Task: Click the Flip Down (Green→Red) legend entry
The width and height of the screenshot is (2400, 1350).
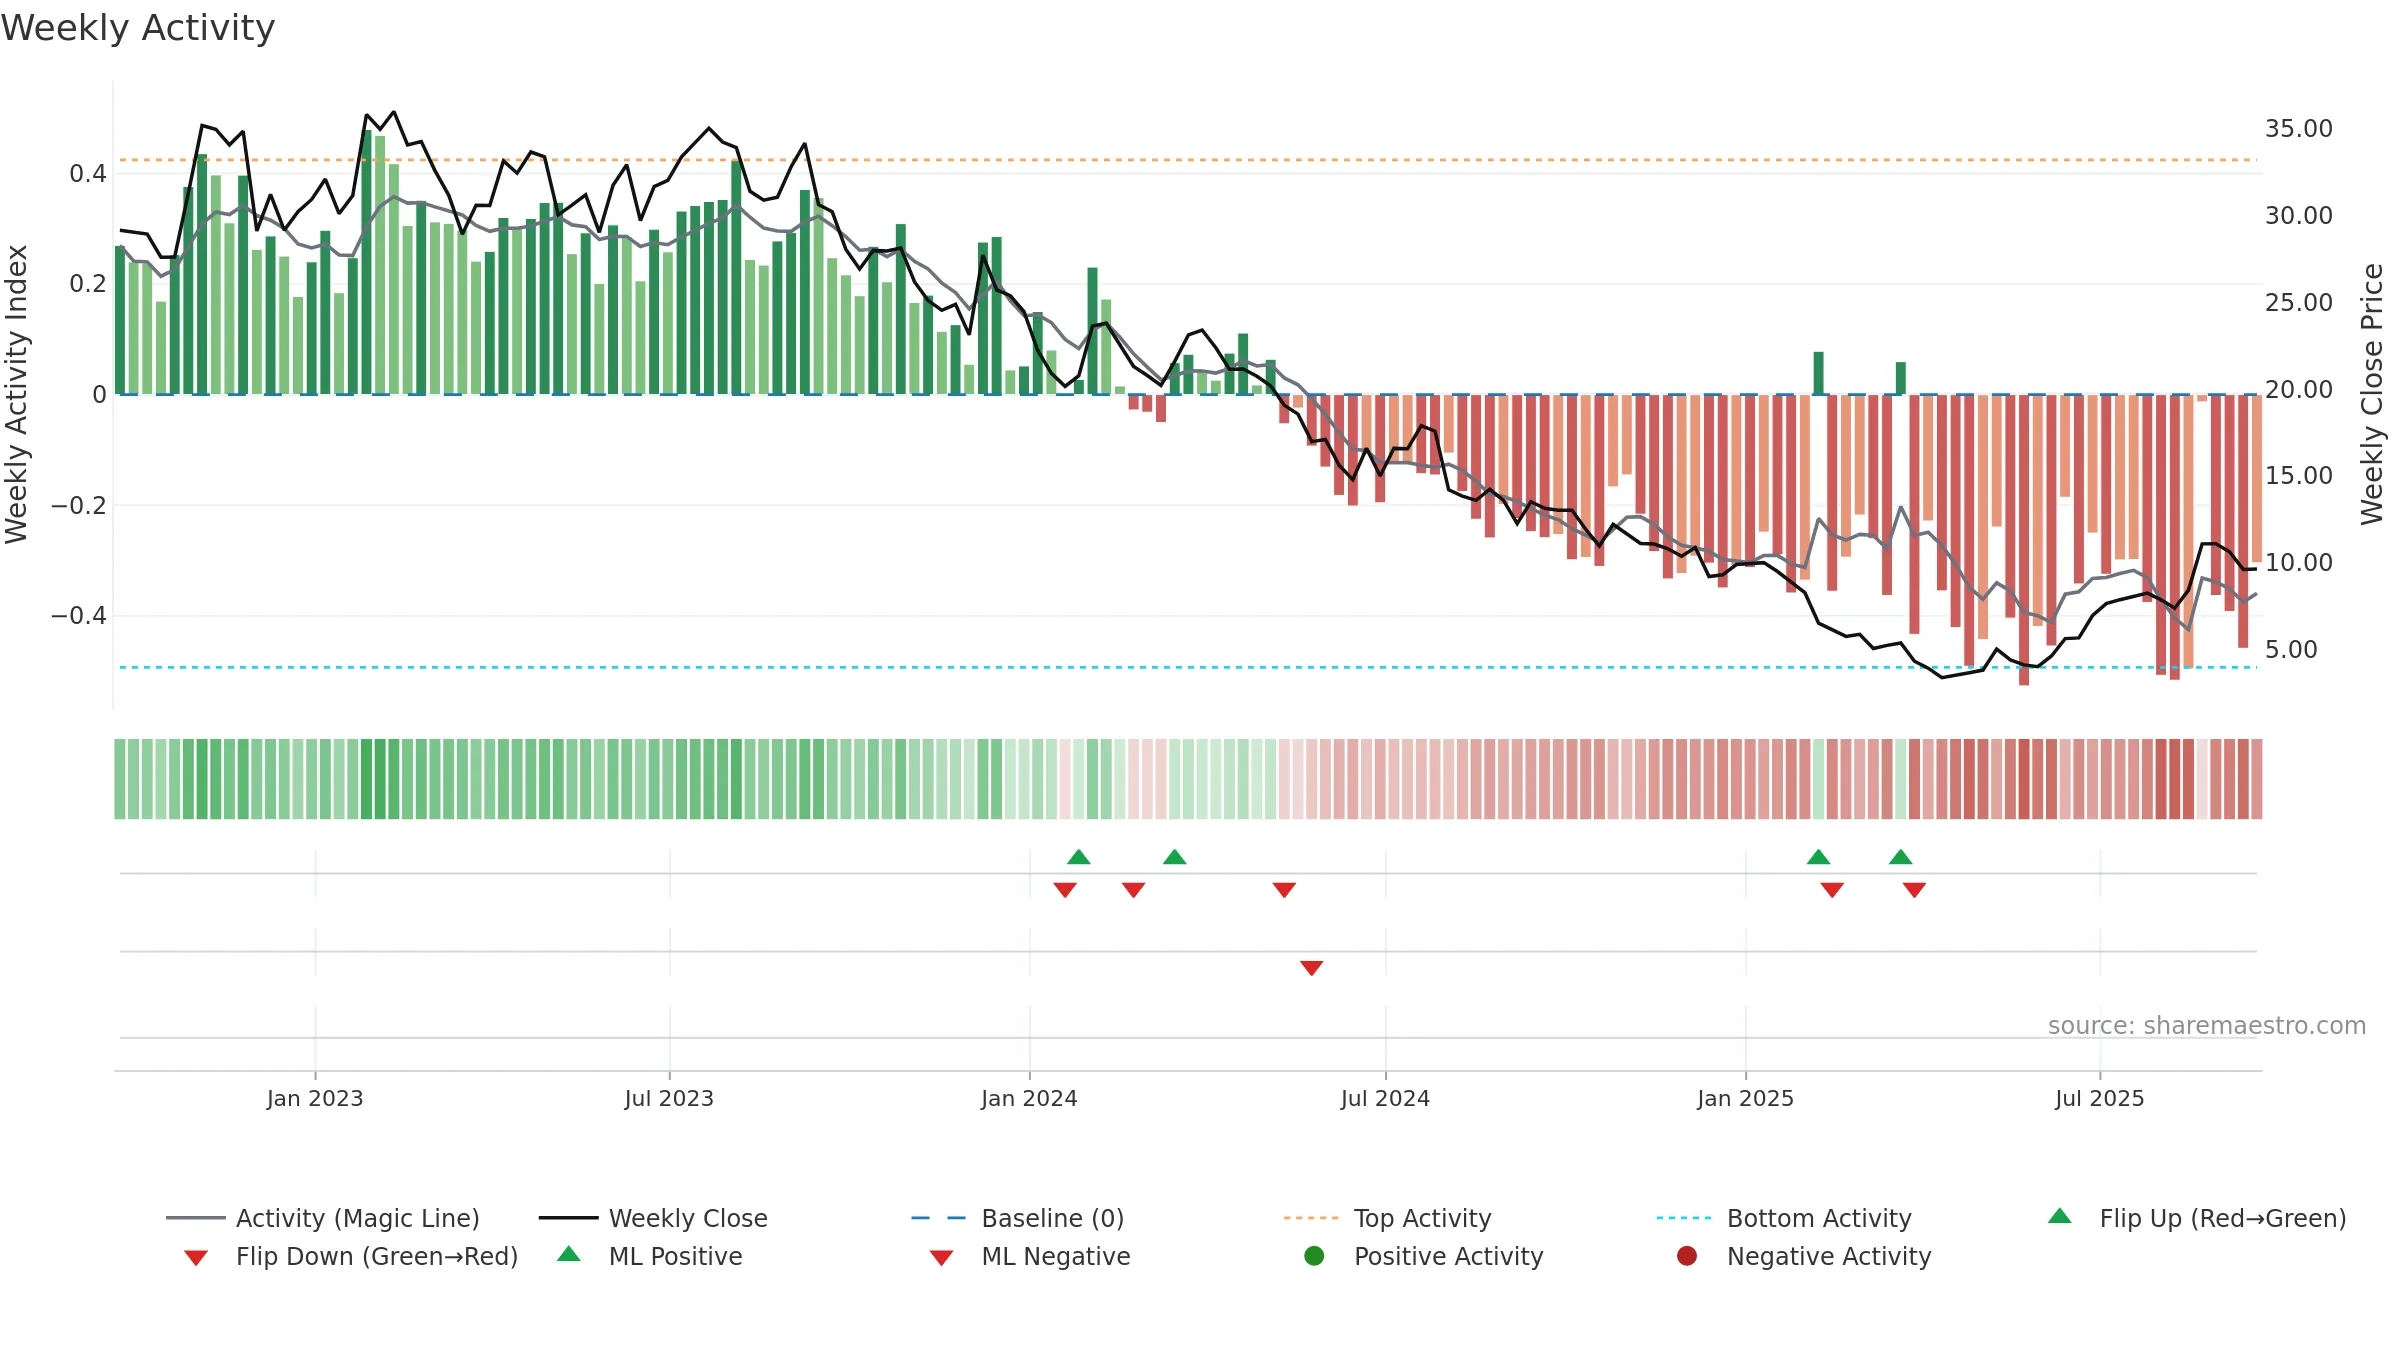Action: (x=351, y=1256)
